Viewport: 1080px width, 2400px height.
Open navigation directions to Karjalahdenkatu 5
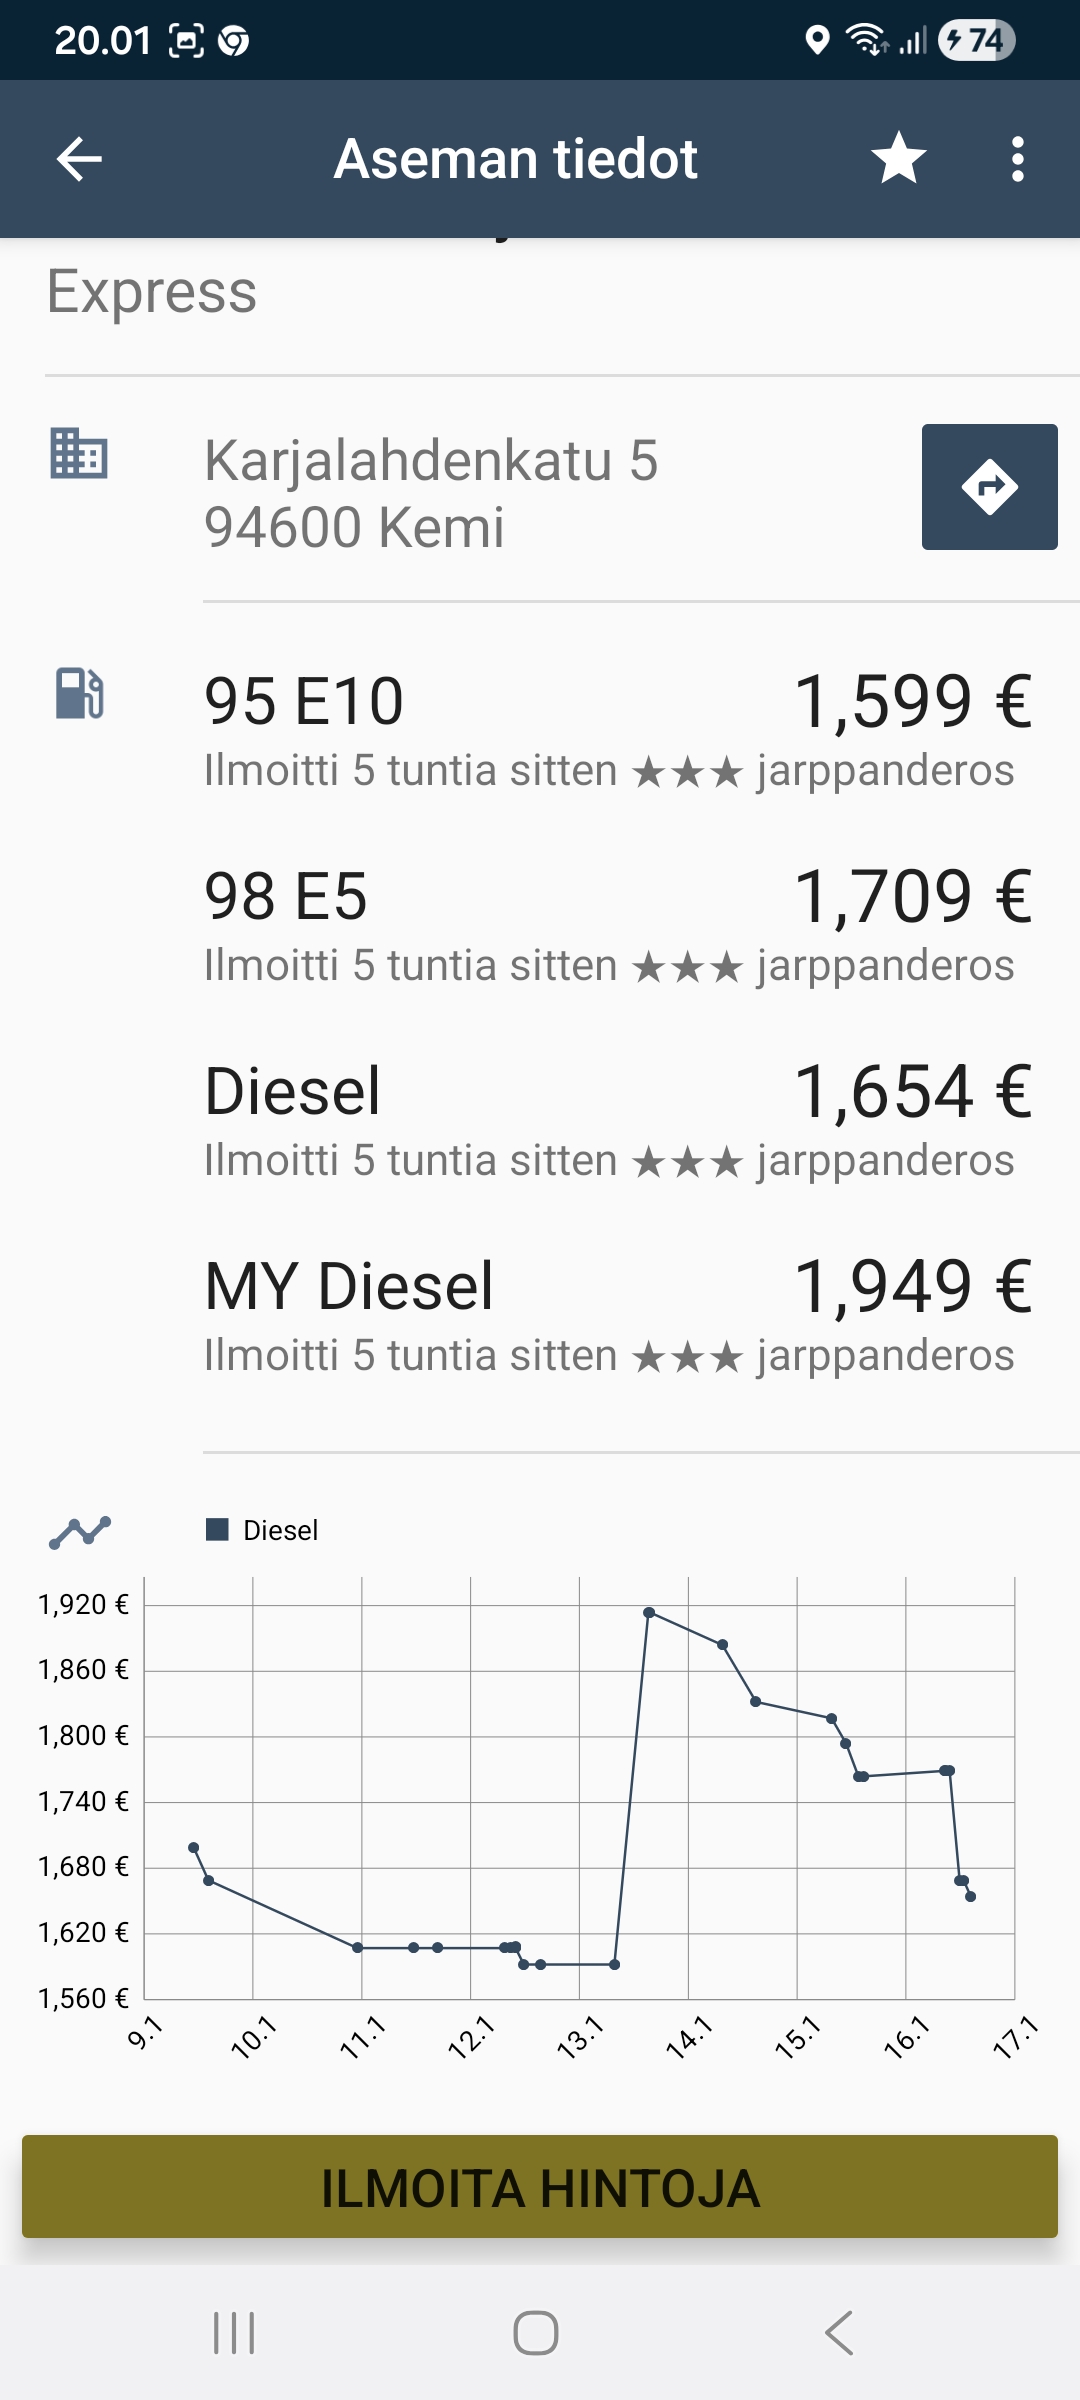coord(989,487)
